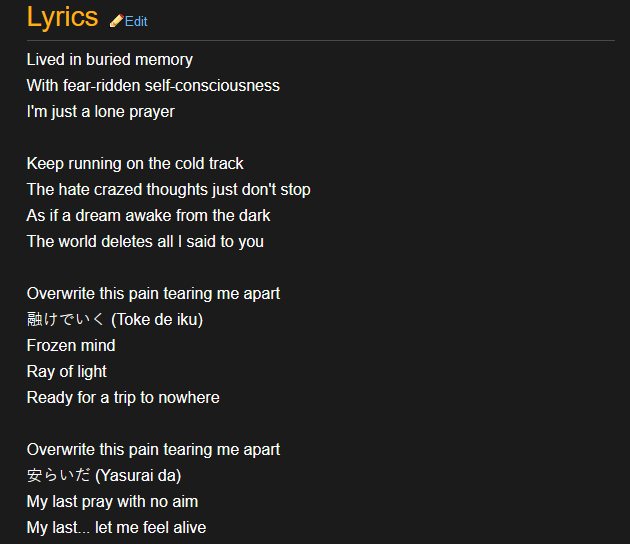
Task: Click 'Keep running on the cold track'
Action: 135,164
